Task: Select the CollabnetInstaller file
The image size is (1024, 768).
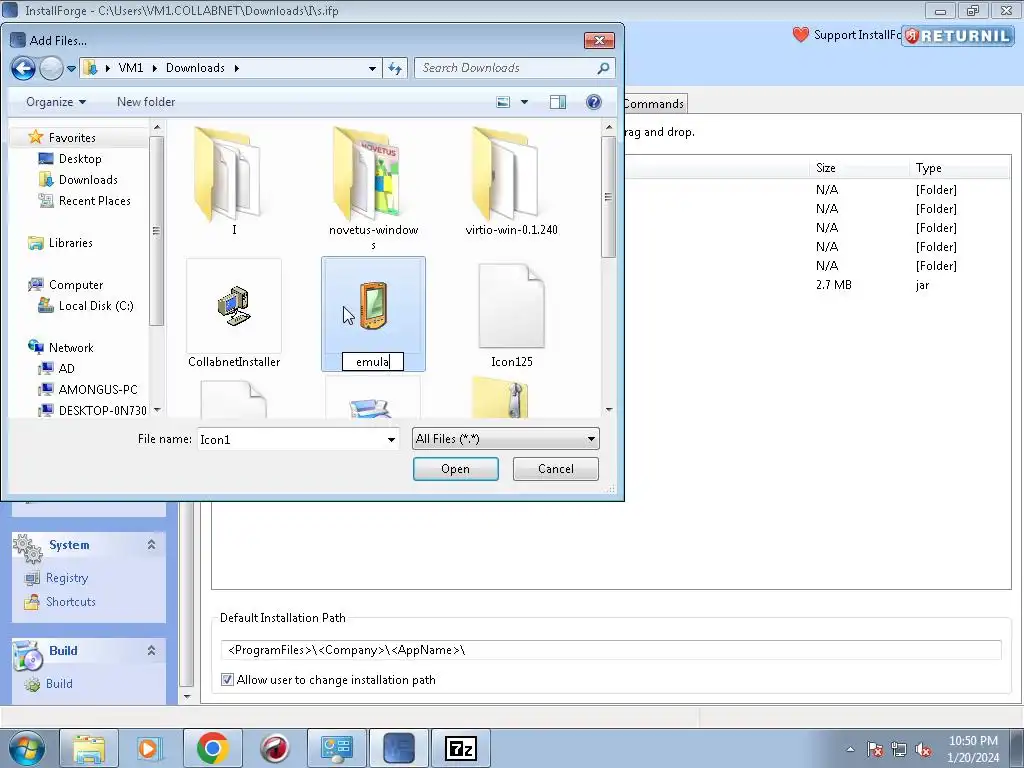Action: coord(234,315)
